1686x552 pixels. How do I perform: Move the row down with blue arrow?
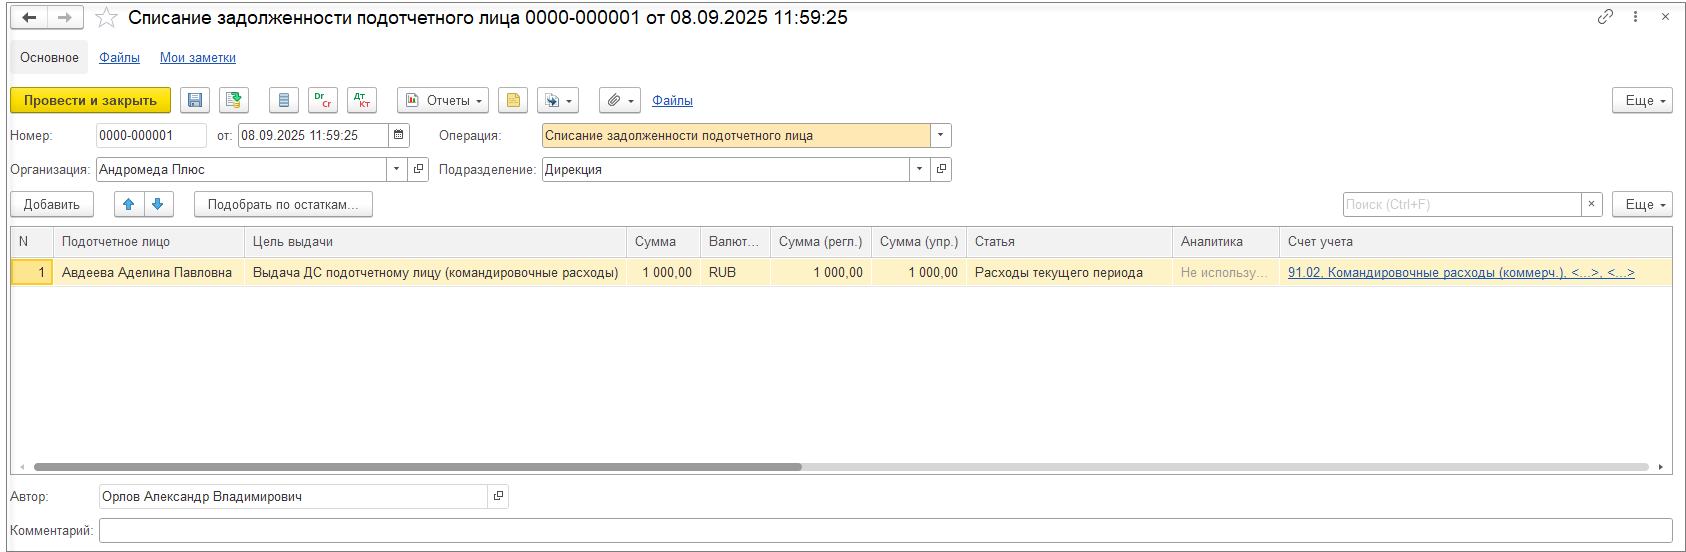coord(158,204)
